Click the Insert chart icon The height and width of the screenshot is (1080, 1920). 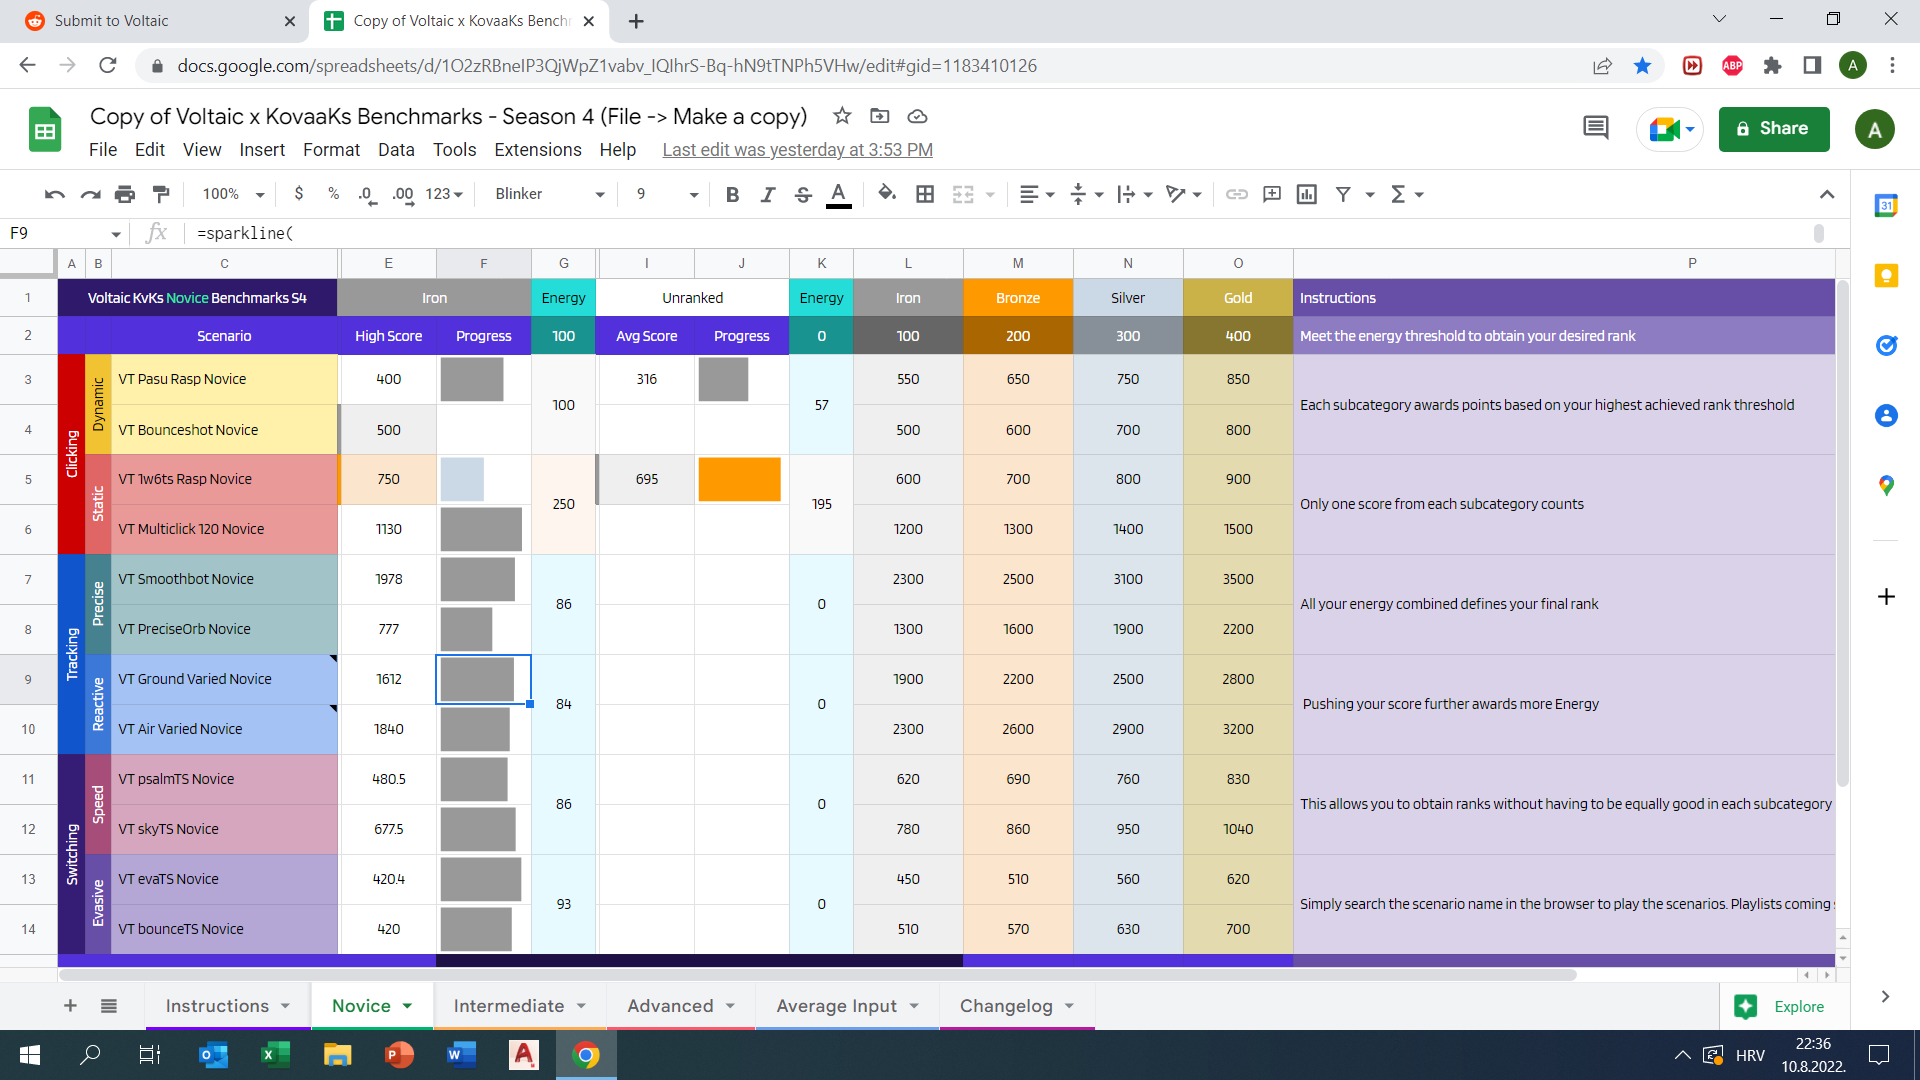pos(1307,194)
